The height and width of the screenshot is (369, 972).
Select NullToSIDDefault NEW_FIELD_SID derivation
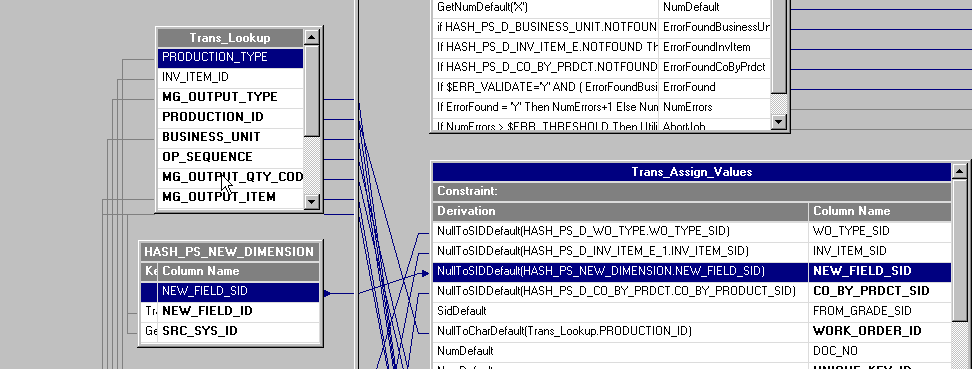pos(621,271)
